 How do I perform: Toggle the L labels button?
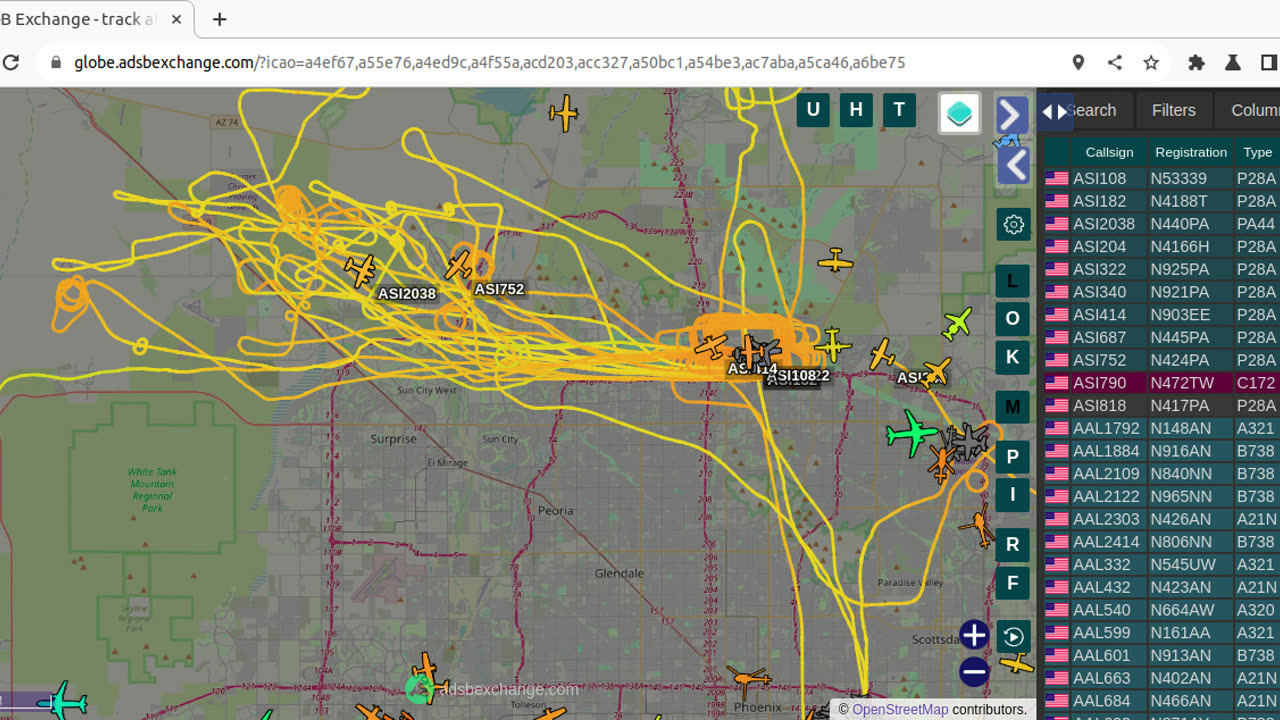1013,281
